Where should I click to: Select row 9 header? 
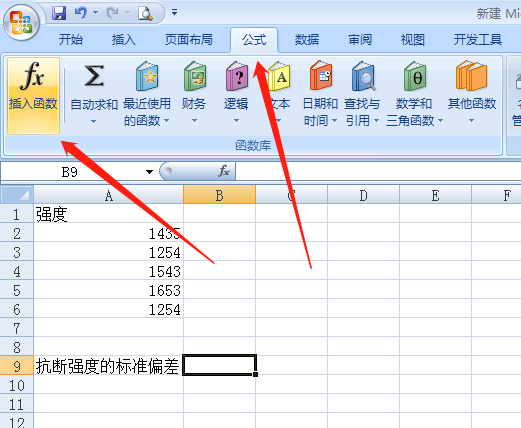17,366
